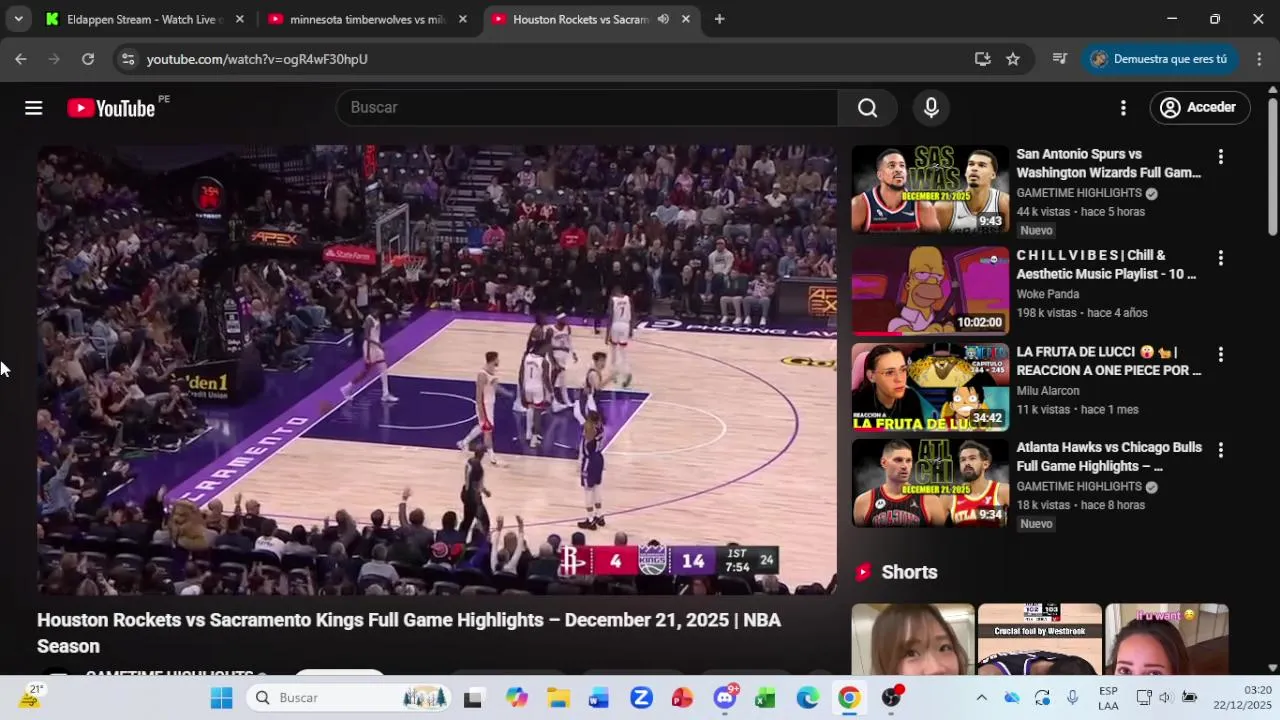Go to the YouTube home logo
The height and width of the screenshot is (720, 1280).
point(111,108)
